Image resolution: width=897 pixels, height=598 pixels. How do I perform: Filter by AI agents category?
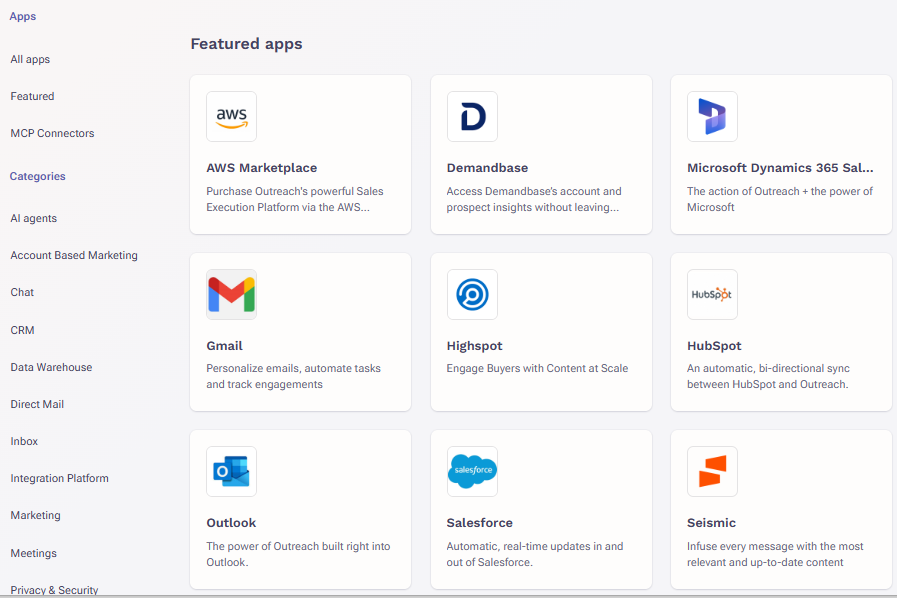[x=33, y=219]
